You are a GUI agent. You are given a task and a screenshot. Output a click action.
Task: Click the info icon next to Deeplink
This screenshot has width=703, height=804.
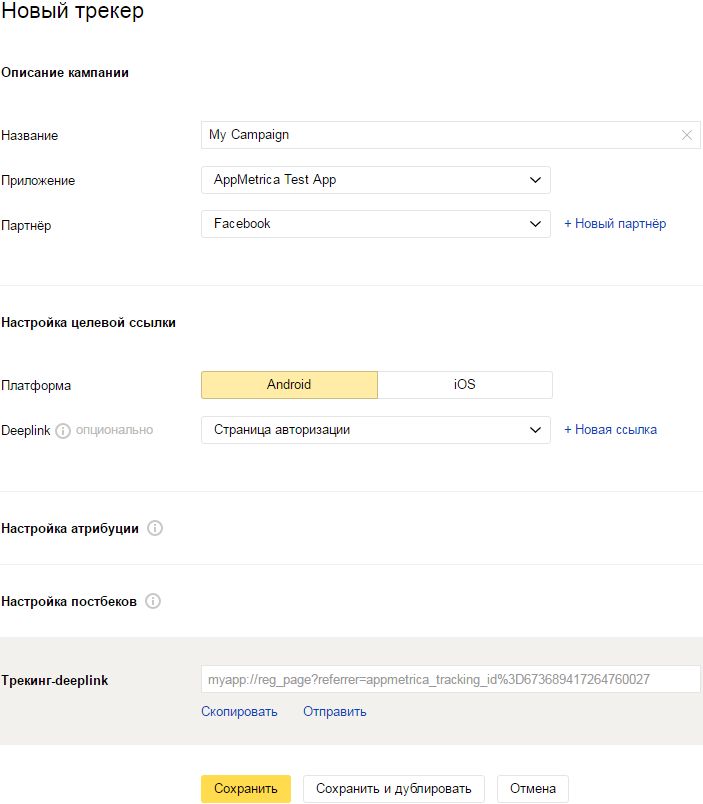(x=64, y=429)
